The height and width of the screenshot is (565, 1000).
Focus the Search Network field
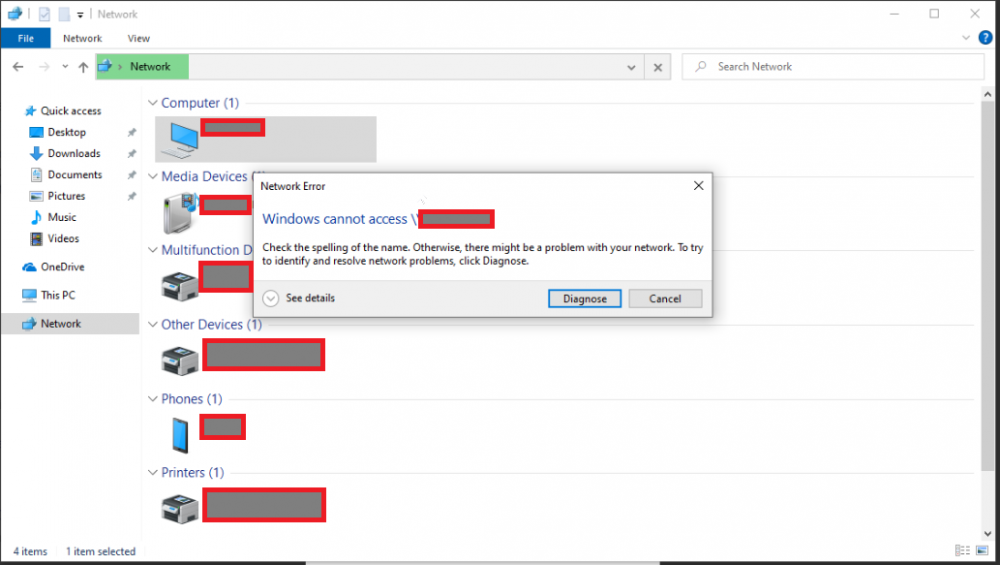point(832,66)
